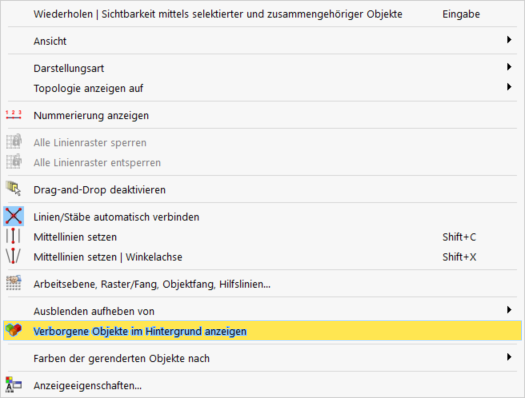
Task: Click the Shift+X shortcut label
Action: point(459,257)
